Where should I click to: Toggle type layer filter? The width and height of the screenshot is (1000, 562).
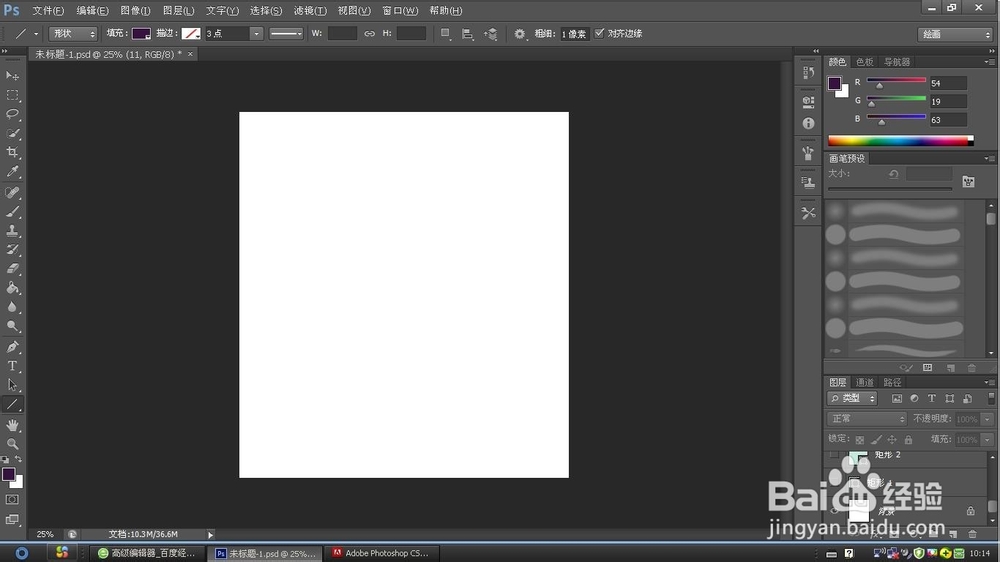coord(932,399)
